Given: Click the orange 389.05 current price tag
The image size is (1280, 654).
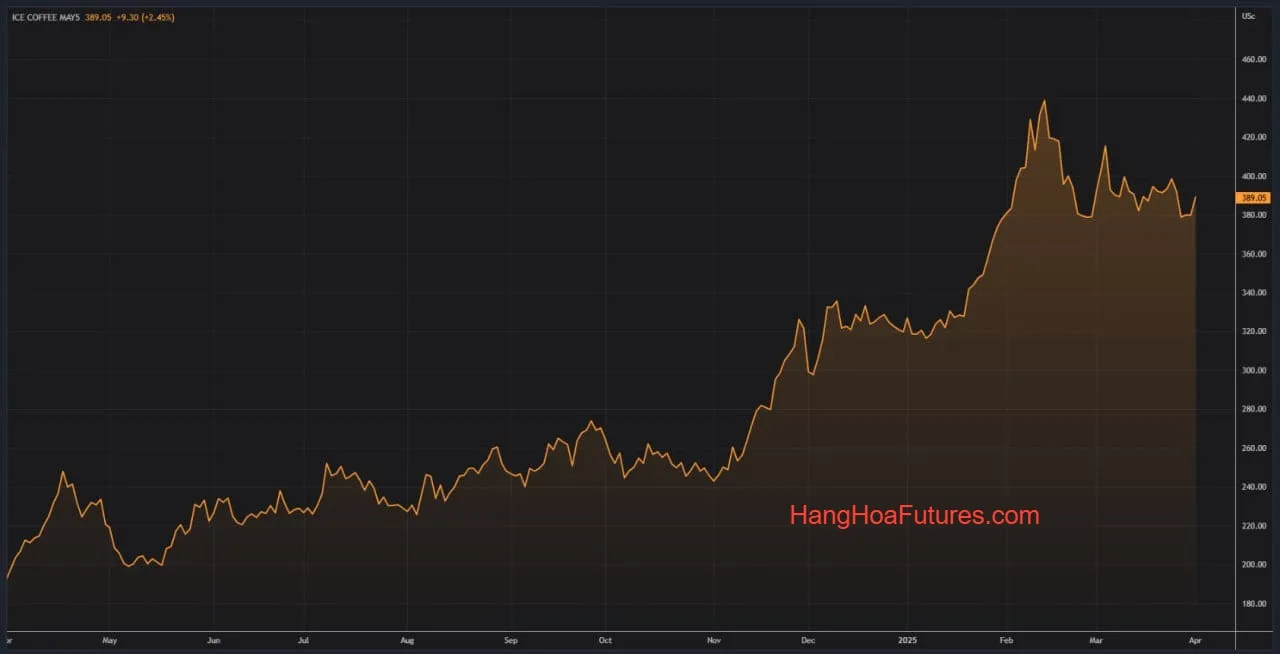Looking at the screenshot, I should (x=1254, y=198).
